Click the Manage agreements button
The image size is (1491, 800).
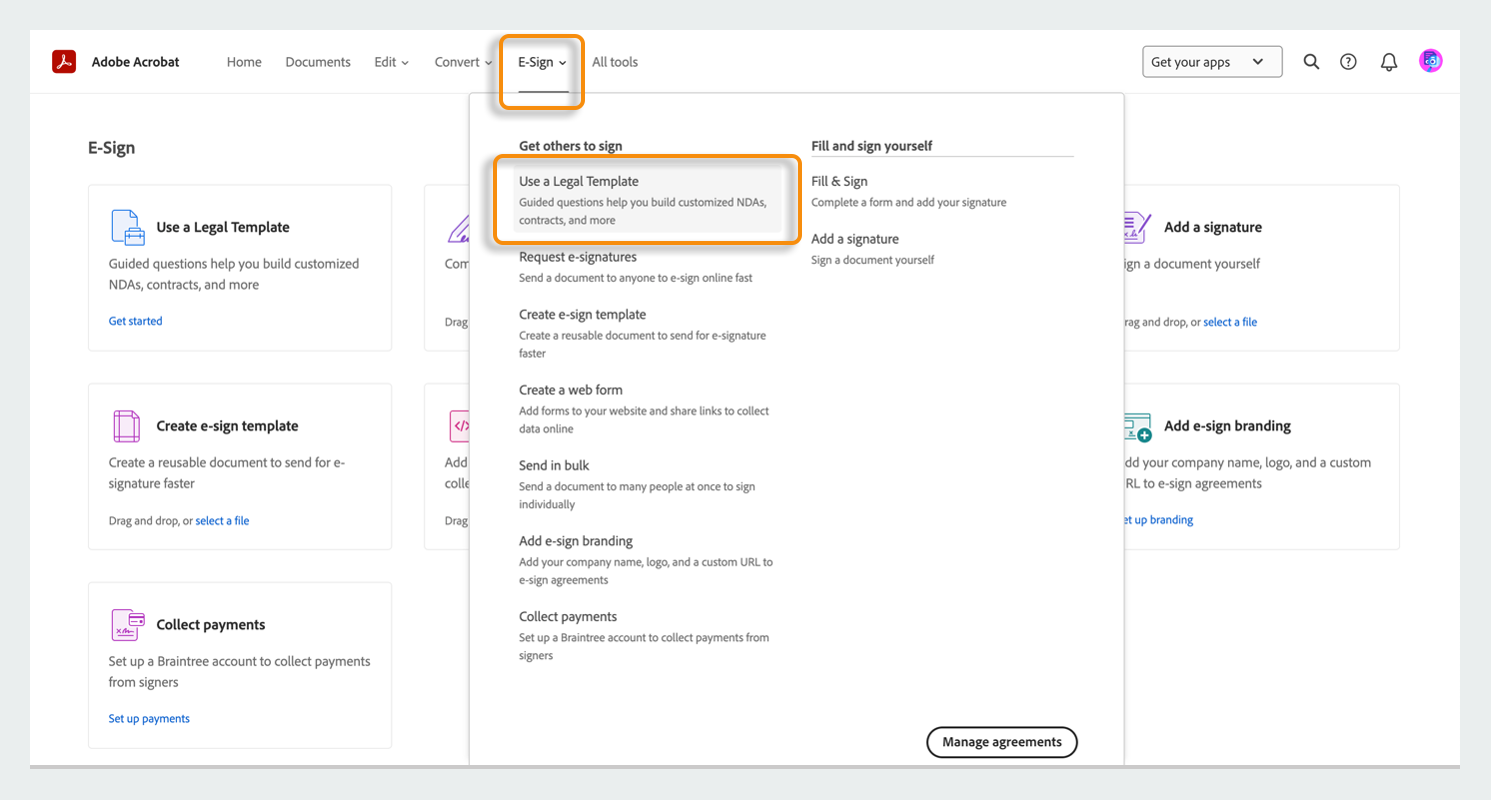coord(1001,742)
